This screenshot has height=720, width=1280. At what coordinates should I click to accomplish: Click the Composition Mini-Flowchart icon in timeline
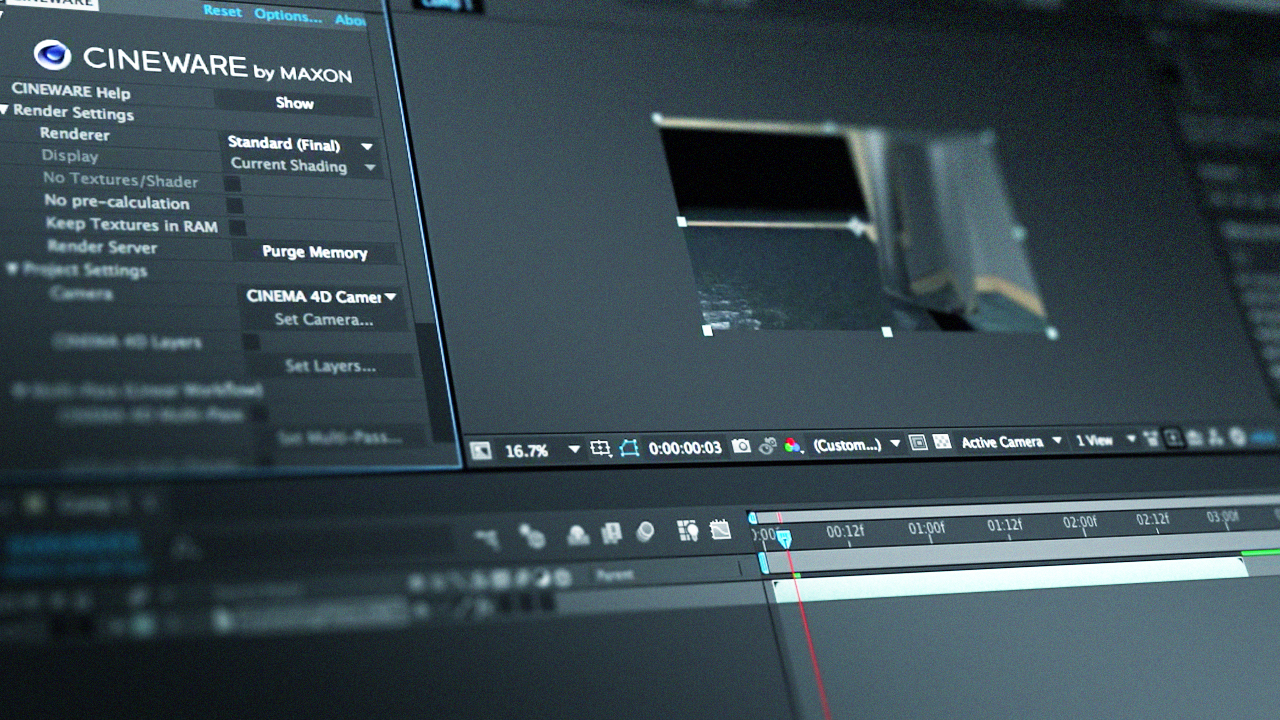point(487,538)
